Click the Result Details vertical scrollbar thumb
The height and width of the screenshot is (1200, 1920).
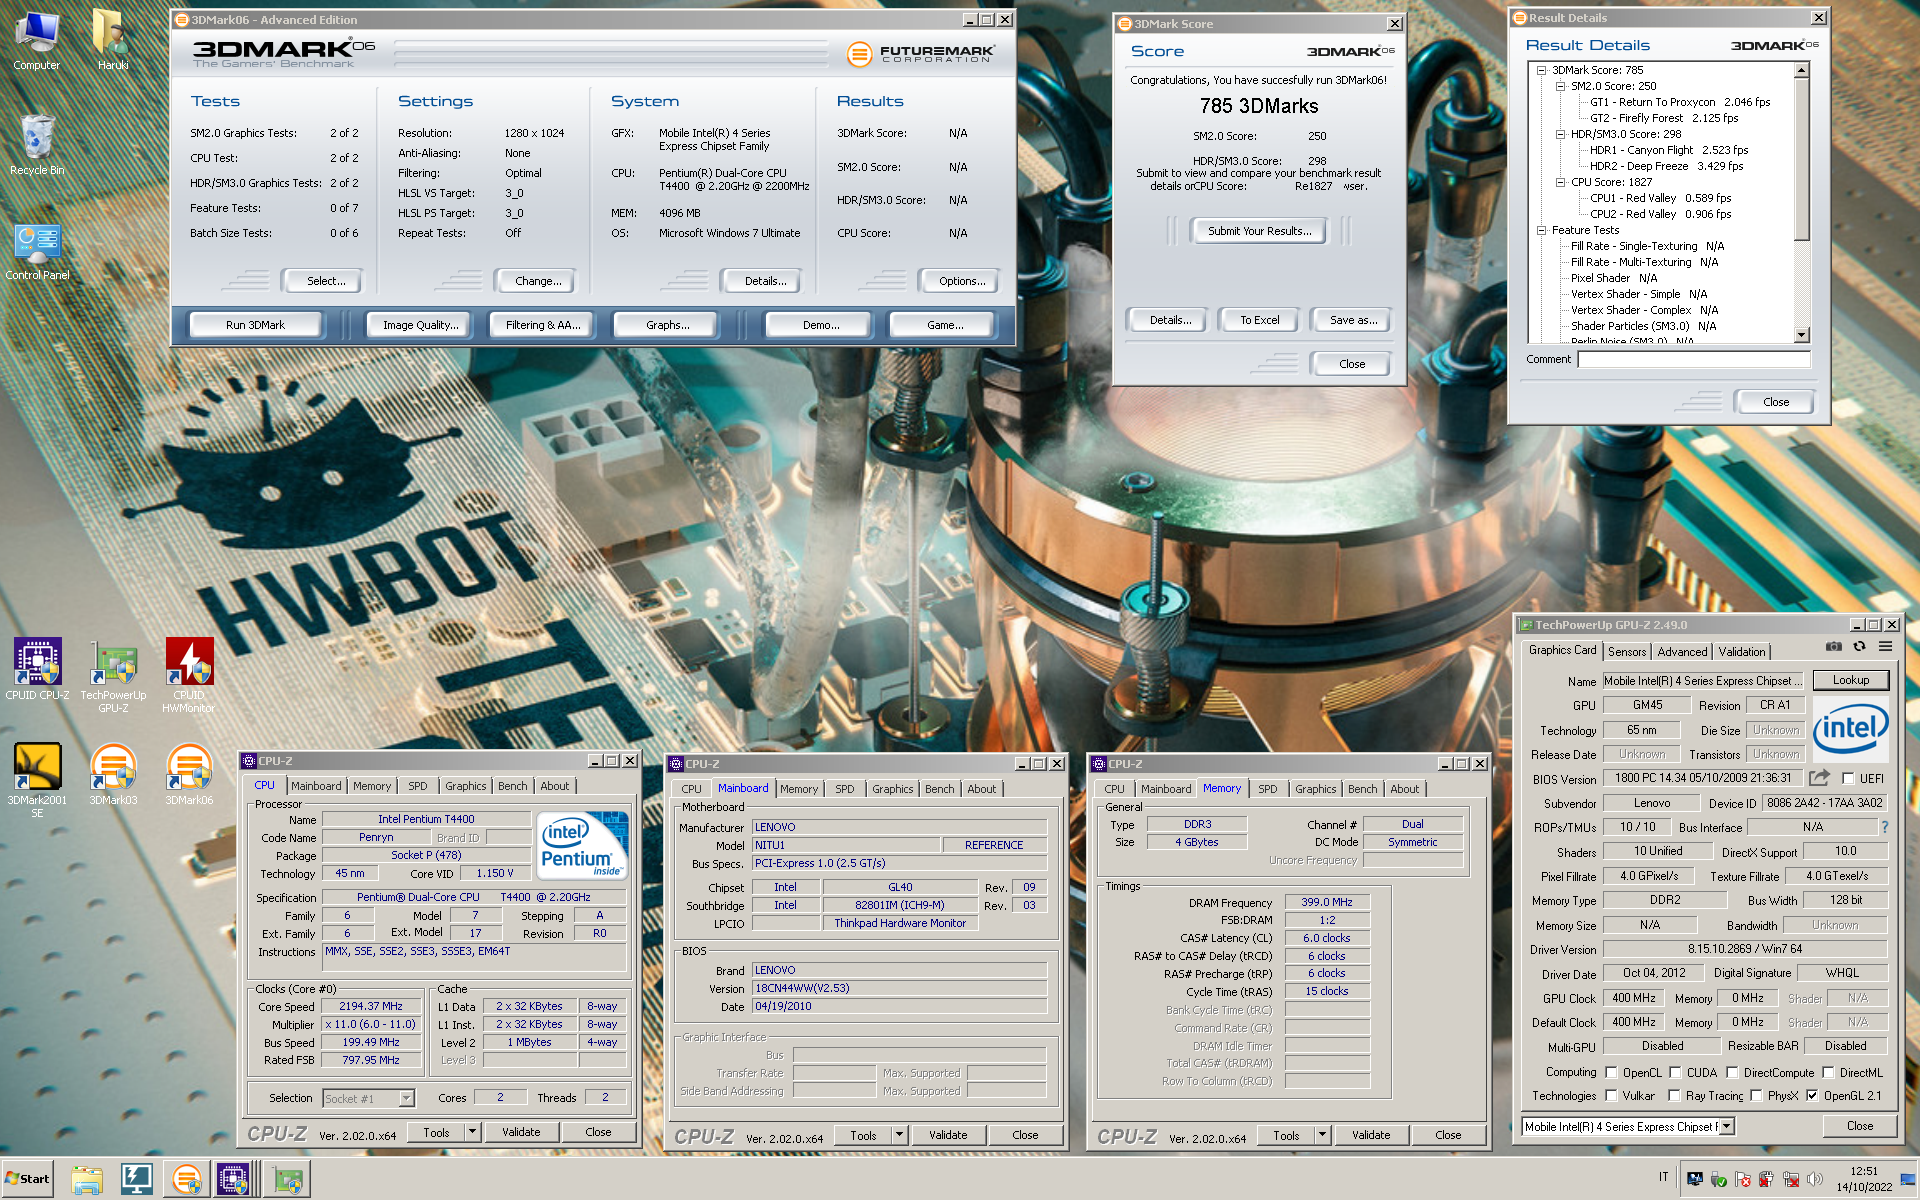tap(1801, 159)
